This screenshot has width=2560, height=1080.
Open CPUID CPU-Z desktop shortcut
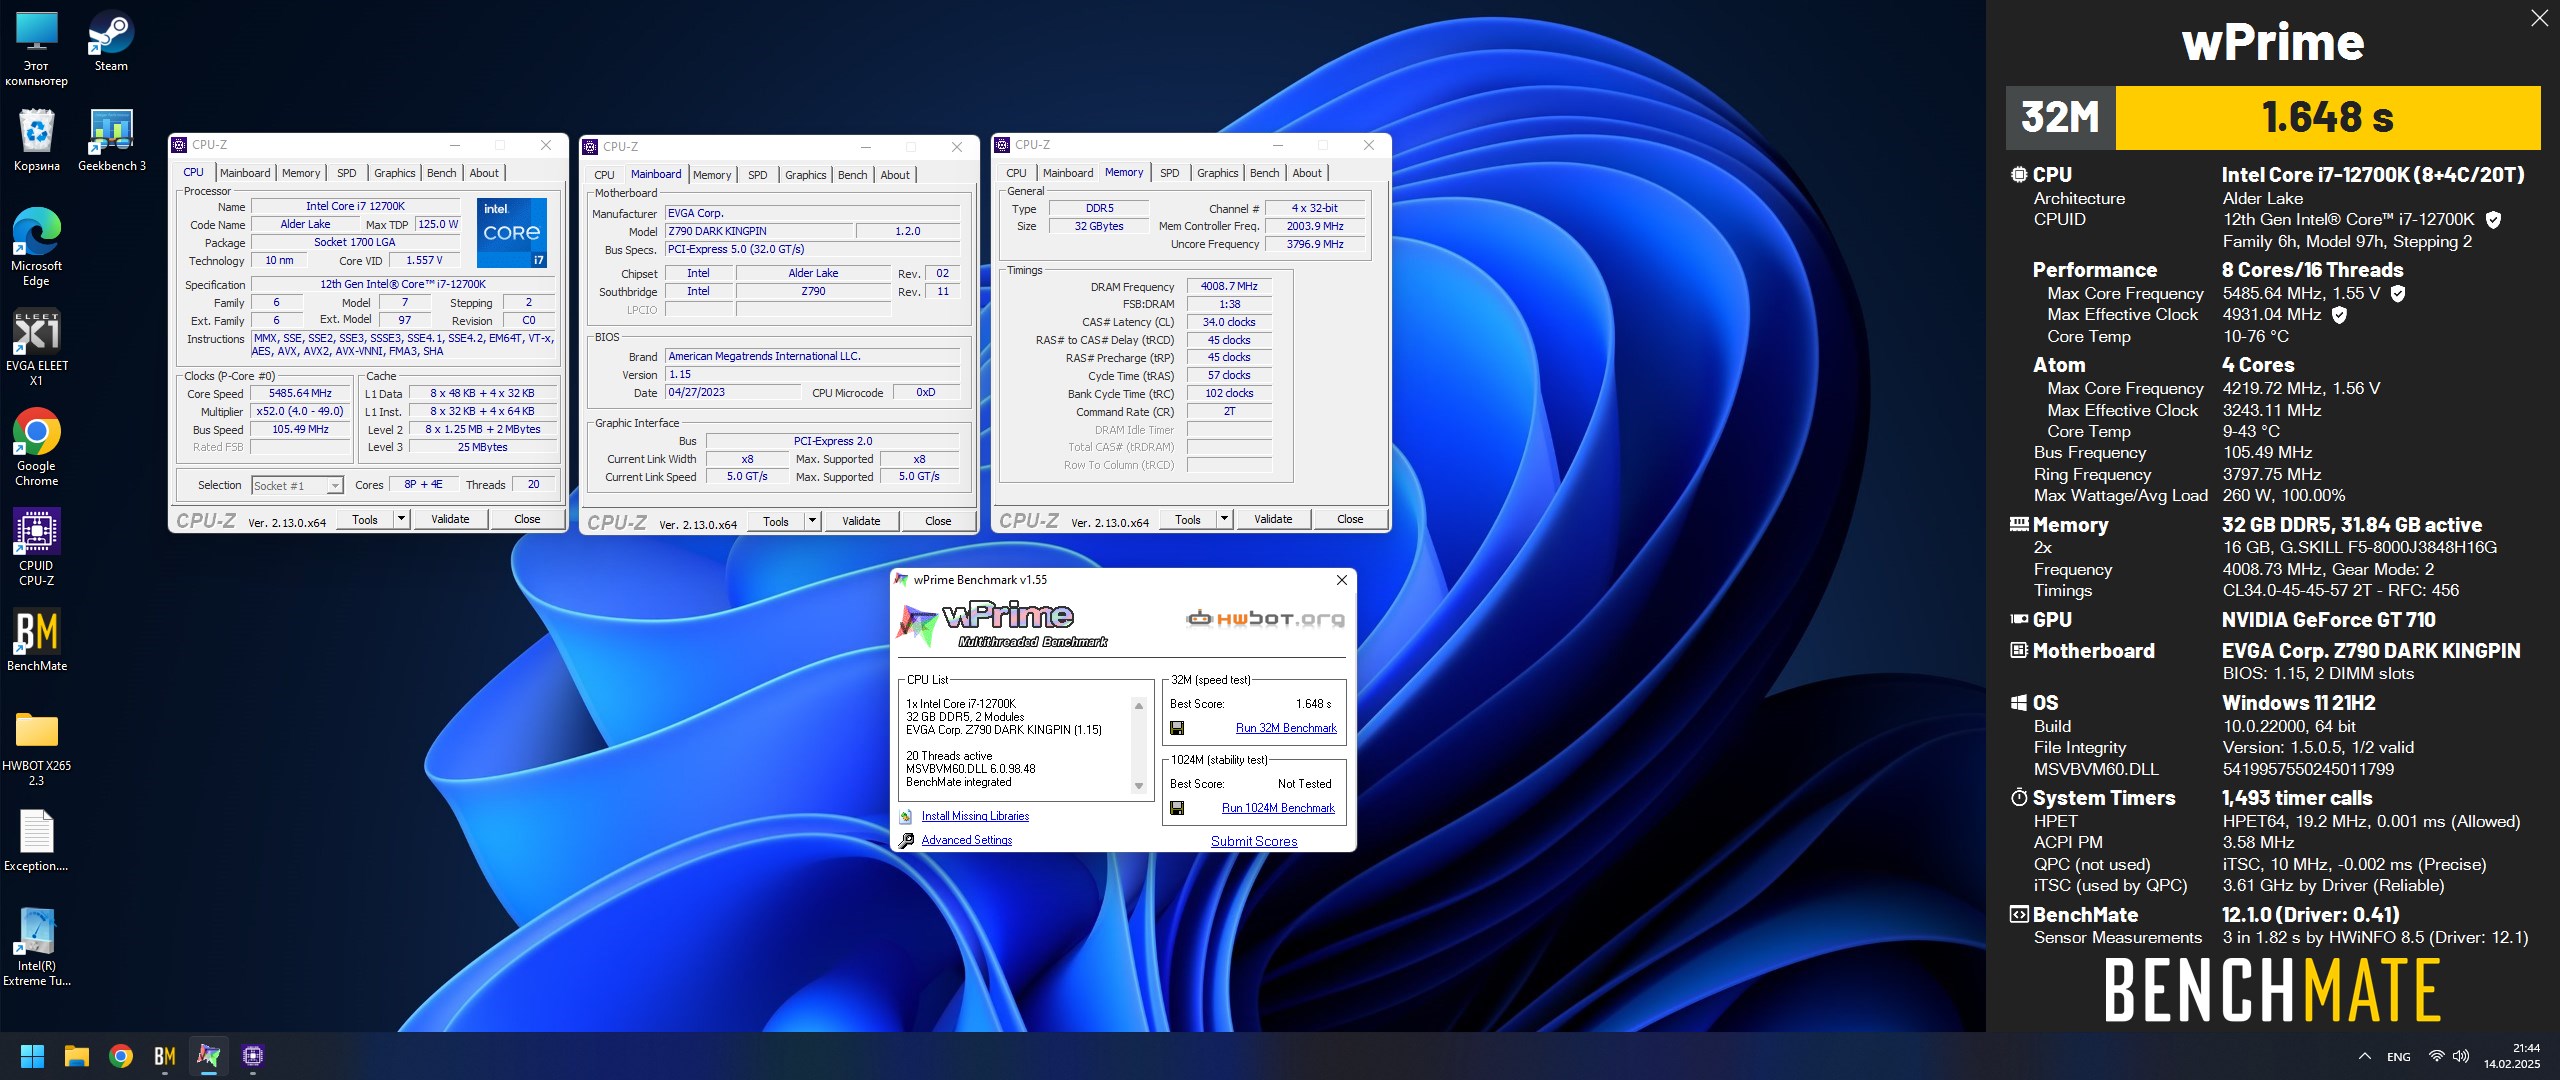coord(37,547)
